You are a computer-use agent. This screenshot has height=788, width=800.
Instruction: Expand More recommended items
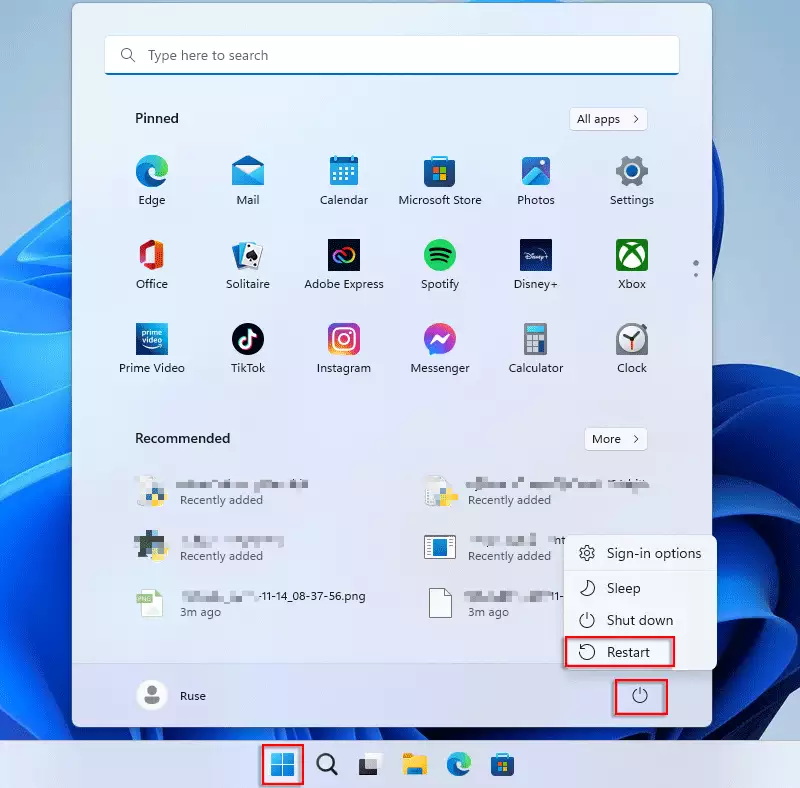615,439
